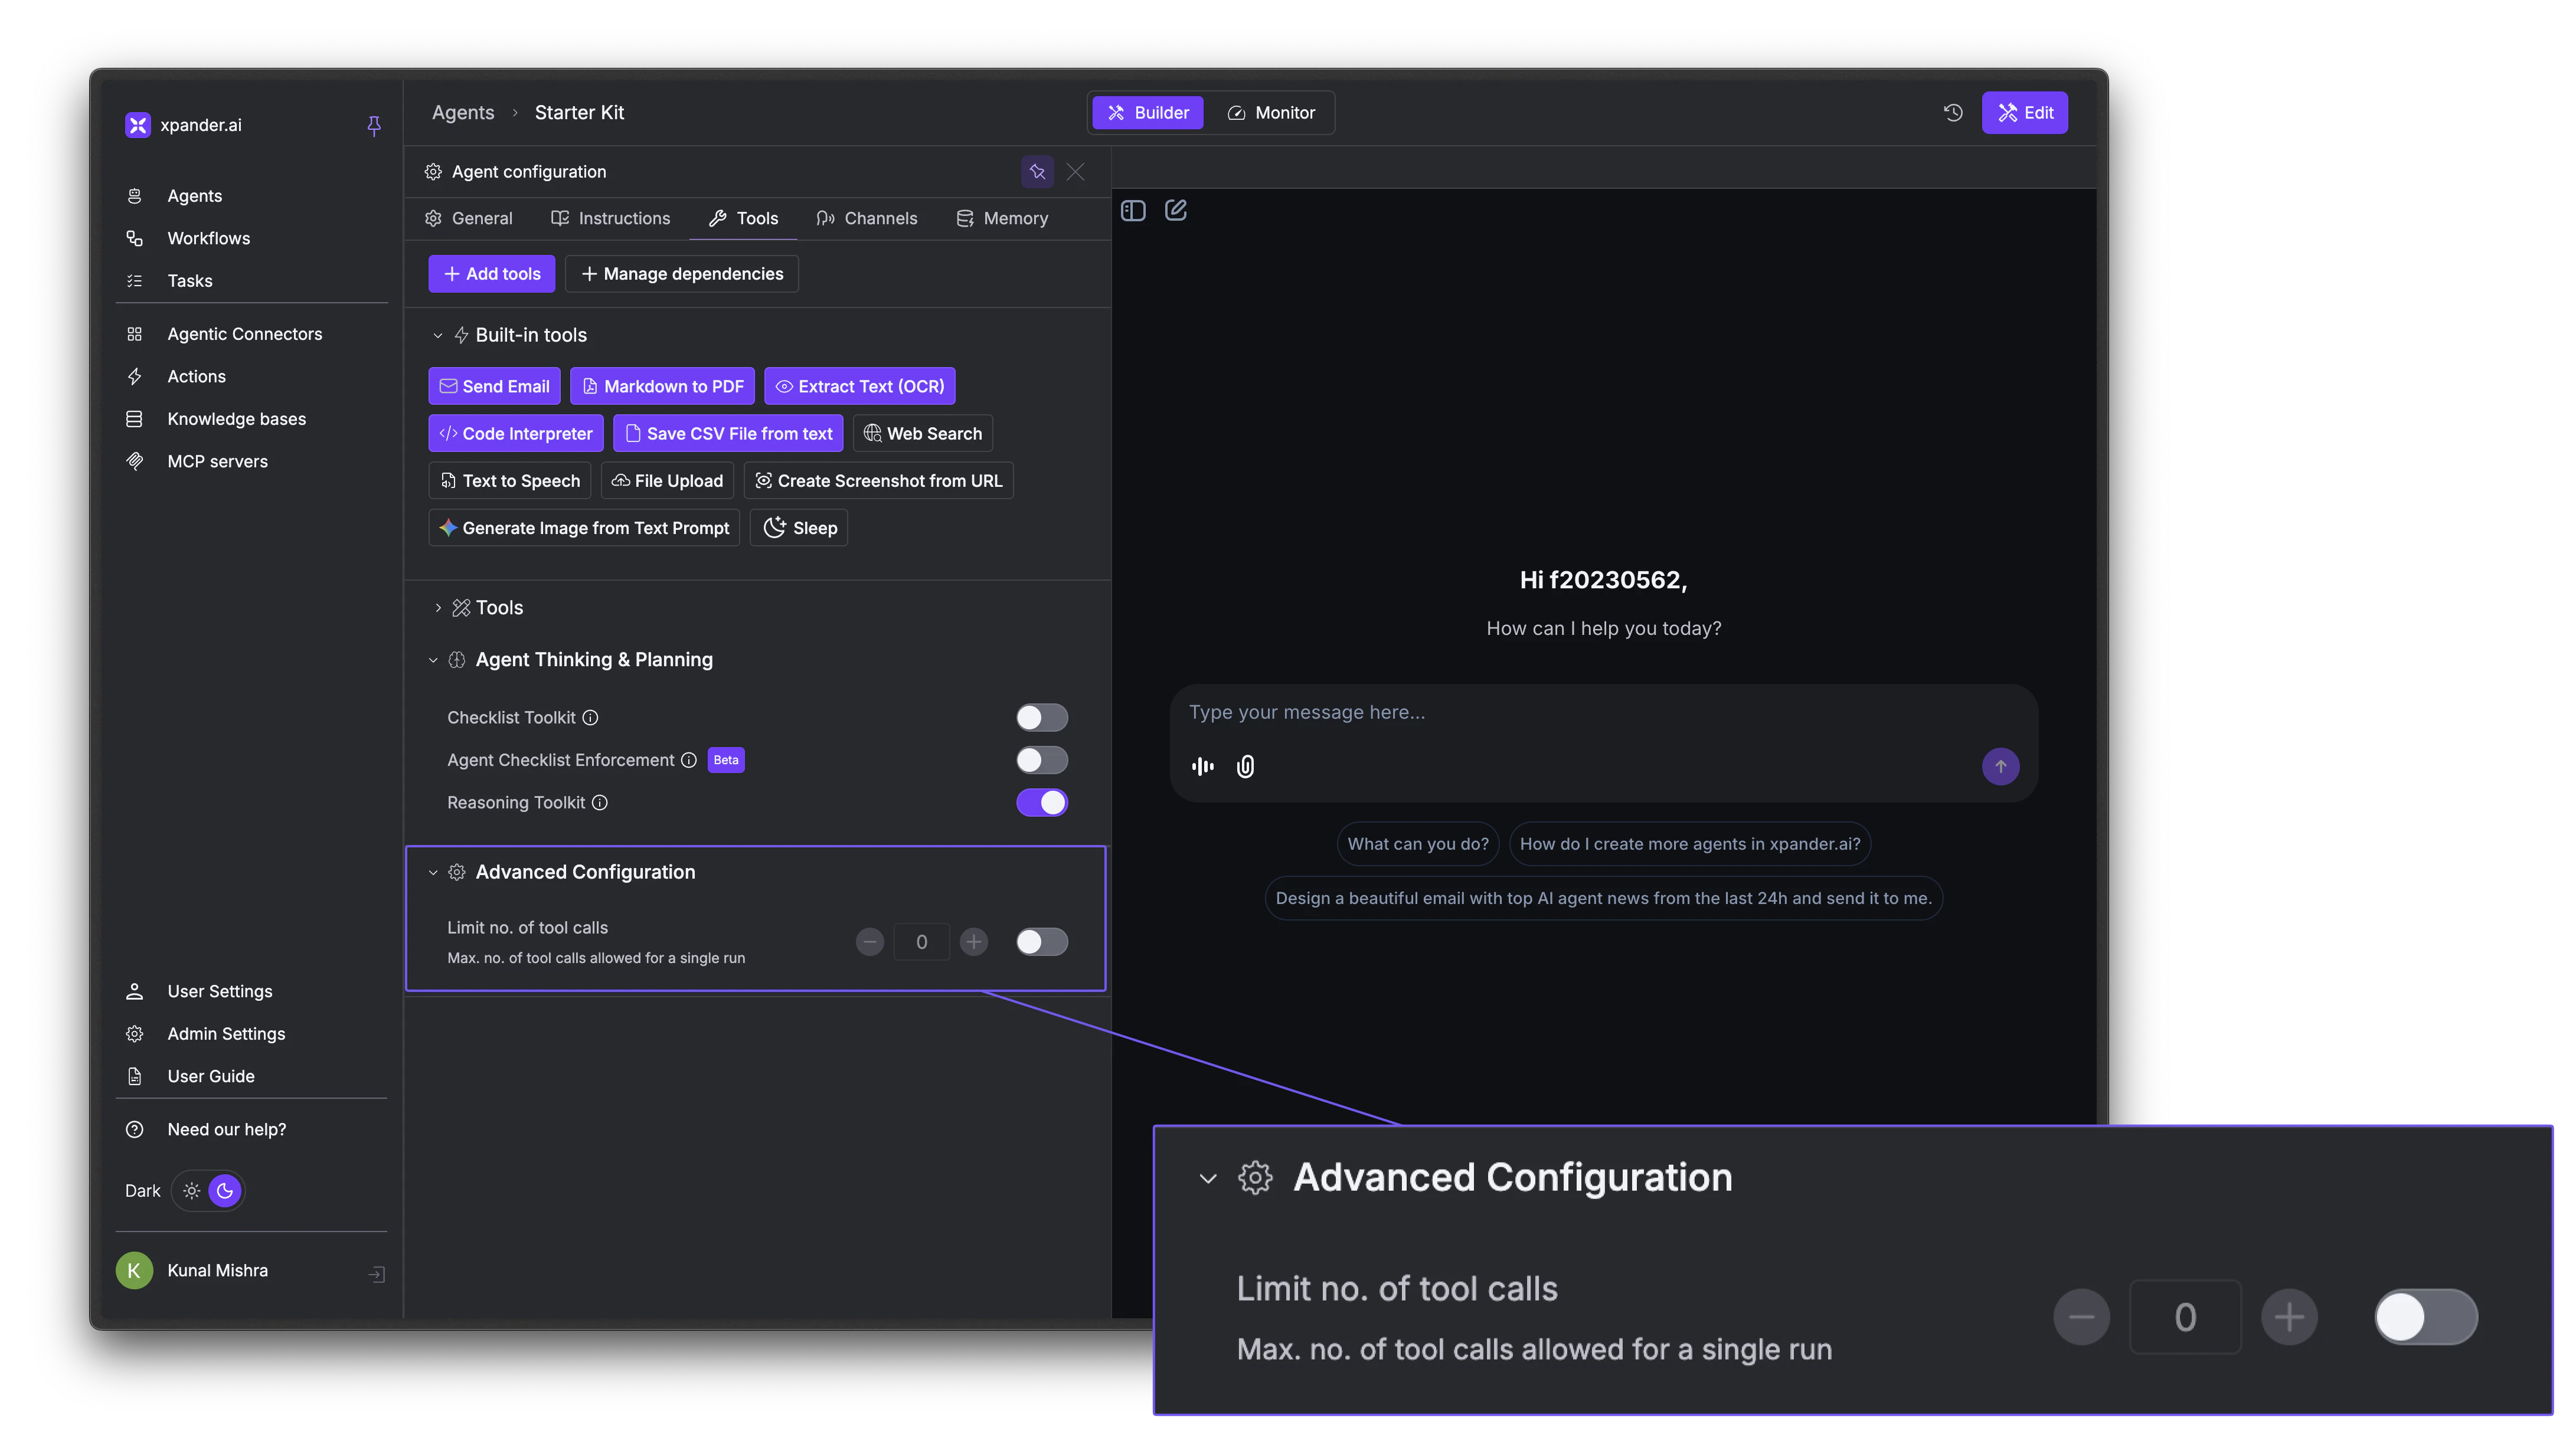The width and height of the screenshot is (2576, 1441).
Task: Increment the tool calls limit stepper
Action: (x=973, y=941)
